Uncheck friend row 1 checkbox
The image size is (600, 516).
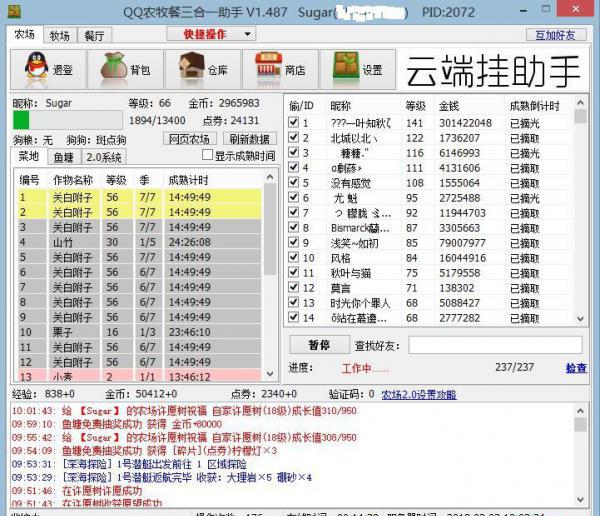[x=293, y=122]
